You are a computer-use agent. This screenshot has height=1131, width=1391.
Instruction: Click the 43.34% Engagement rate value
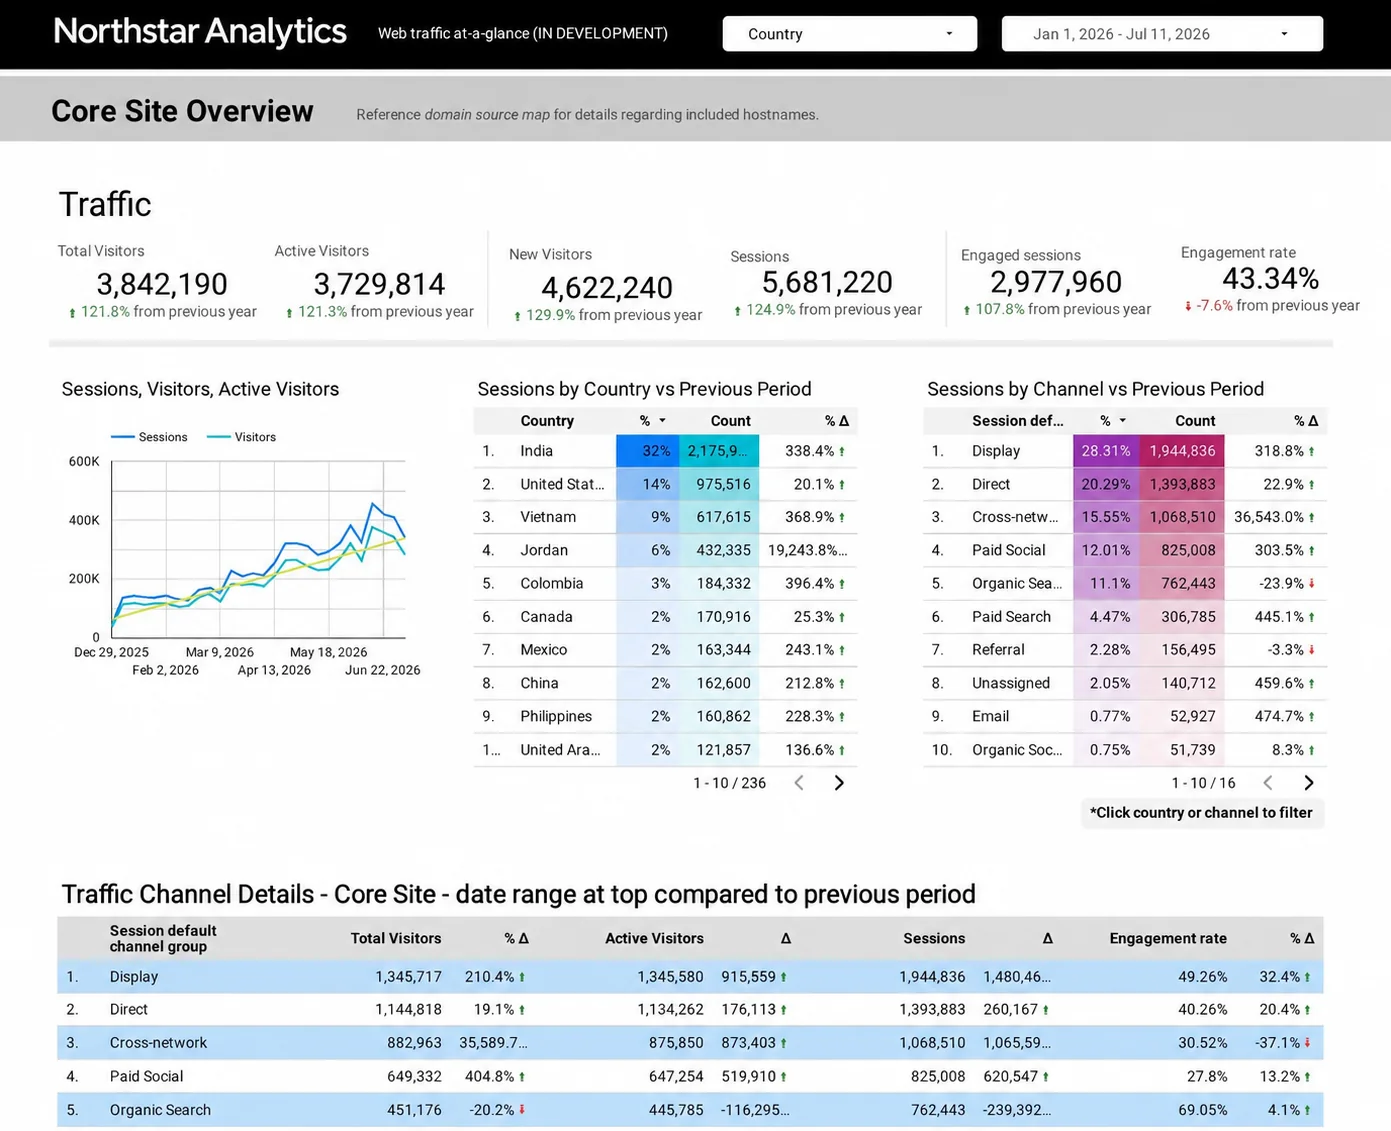[1270, 278]
